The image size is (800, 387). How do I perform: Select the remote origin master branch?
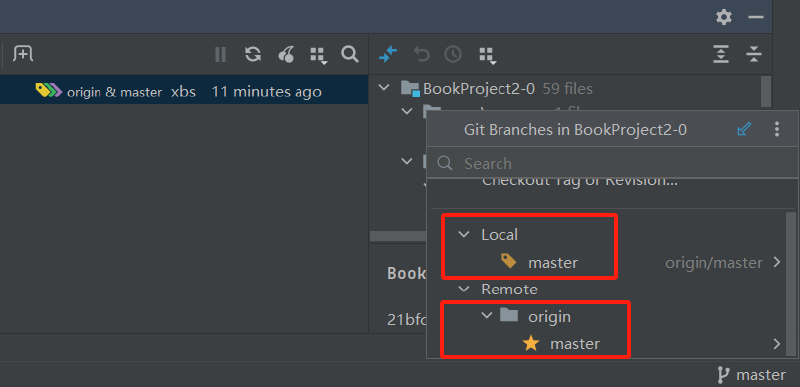575,344
